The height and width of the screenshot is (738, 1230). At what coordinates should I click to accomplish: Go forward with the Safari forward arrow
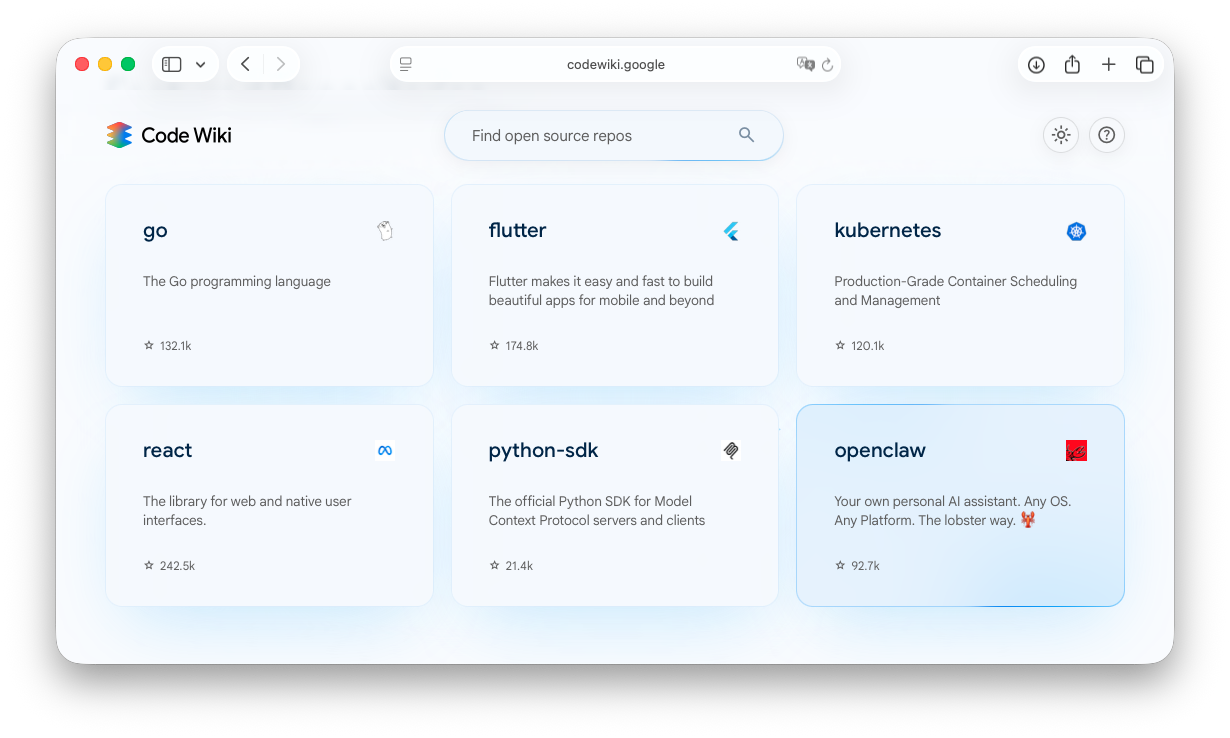click(x=281, y=64)
